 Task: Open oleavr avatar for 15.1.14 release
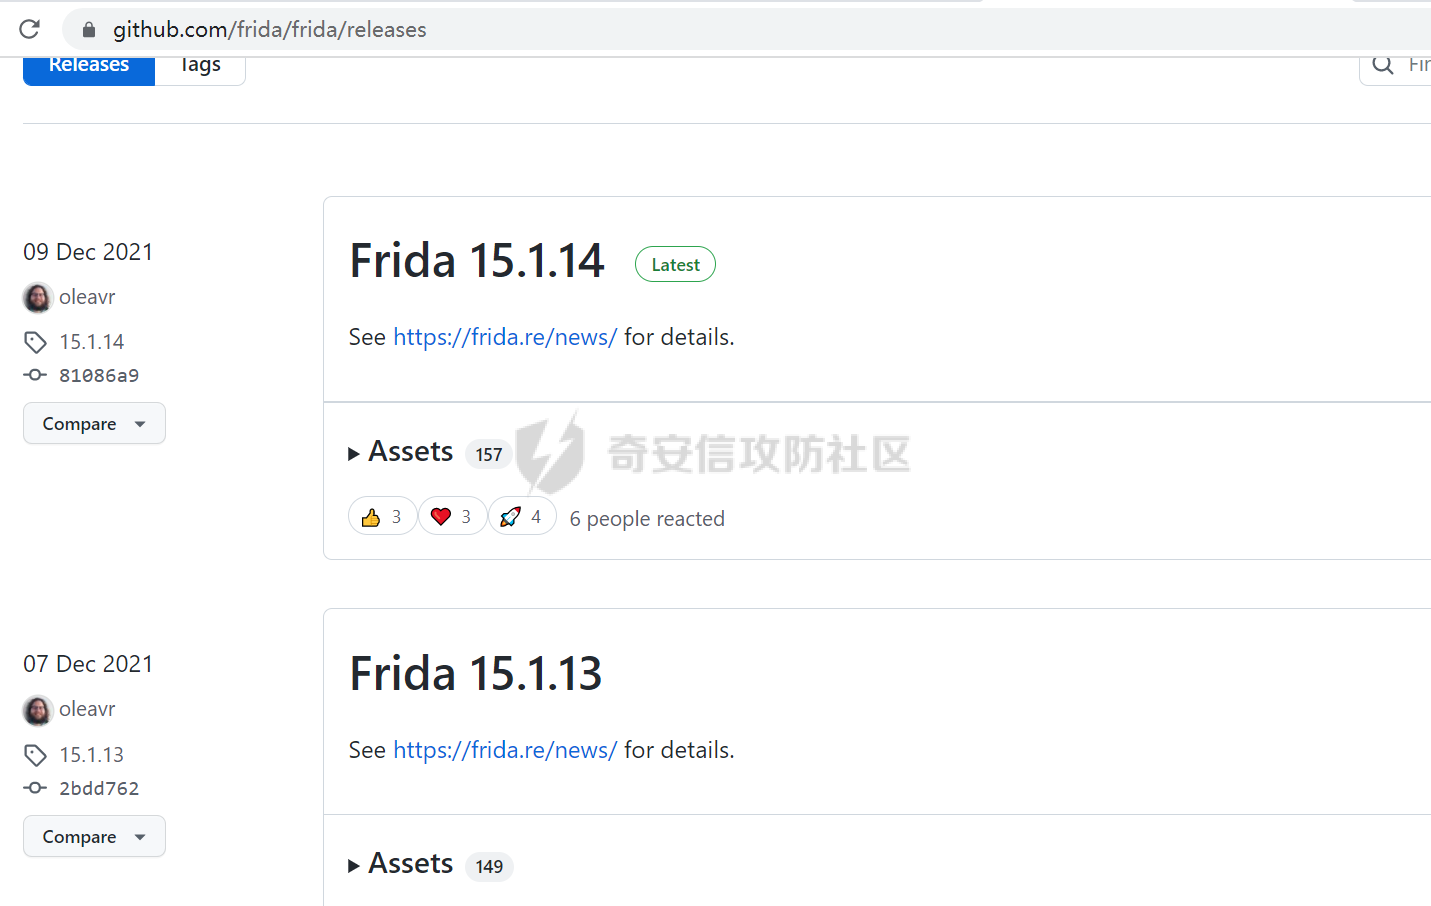[x=37, y=297]
